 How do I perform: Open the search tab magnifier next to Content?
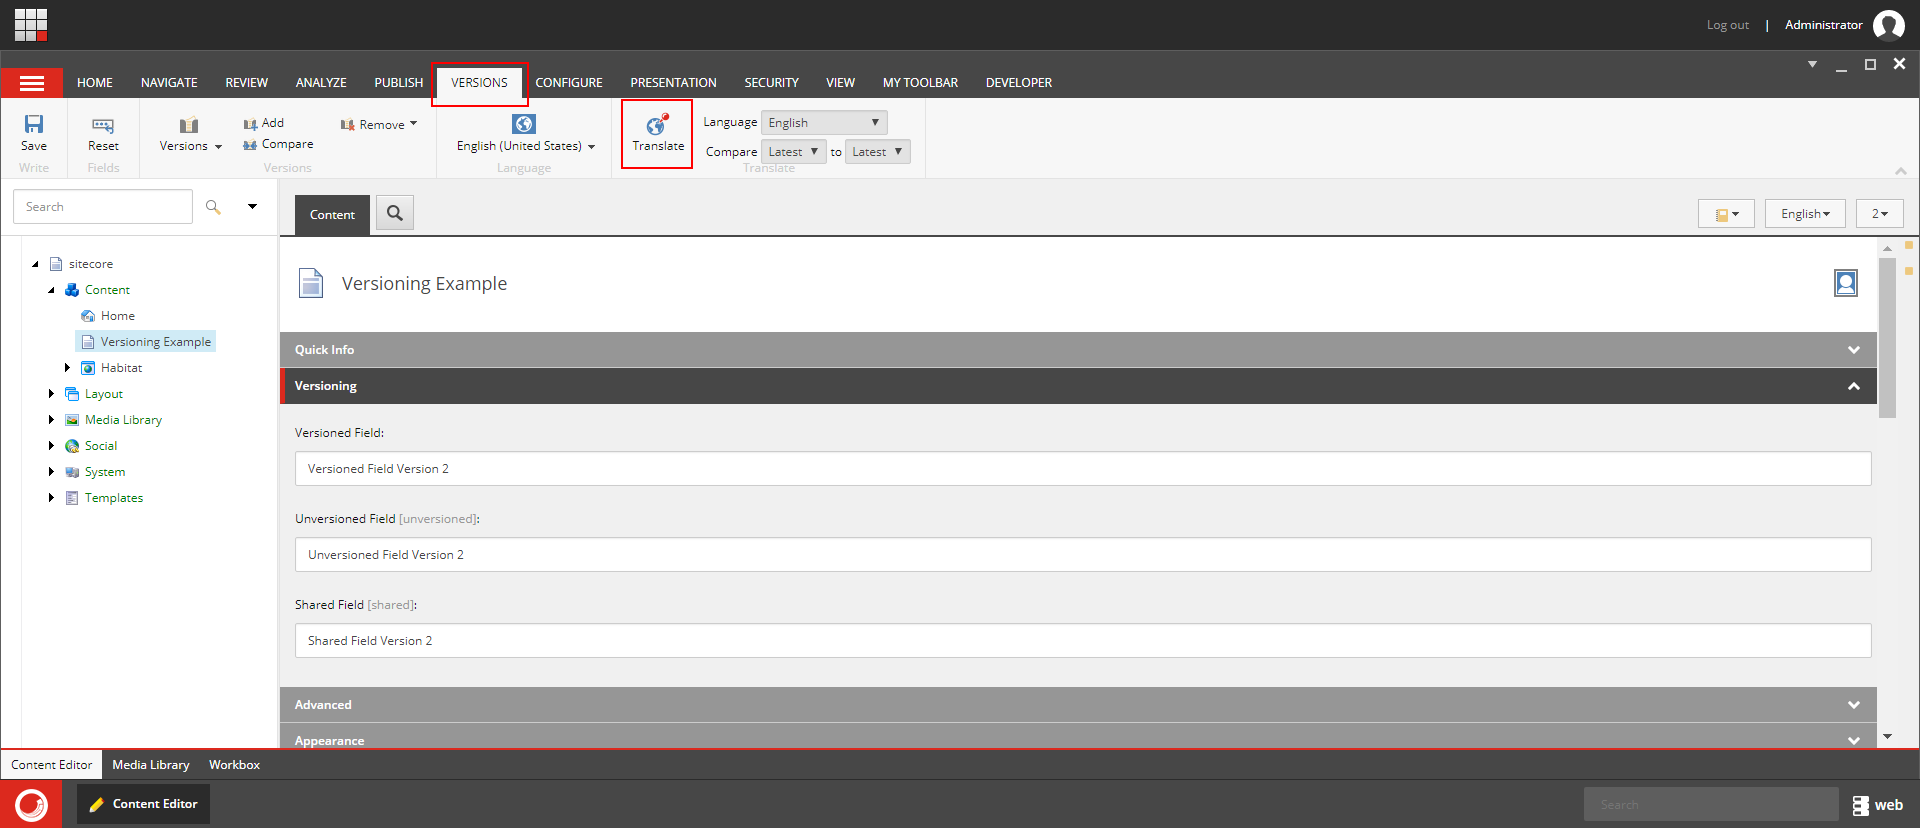coord(395,213)
